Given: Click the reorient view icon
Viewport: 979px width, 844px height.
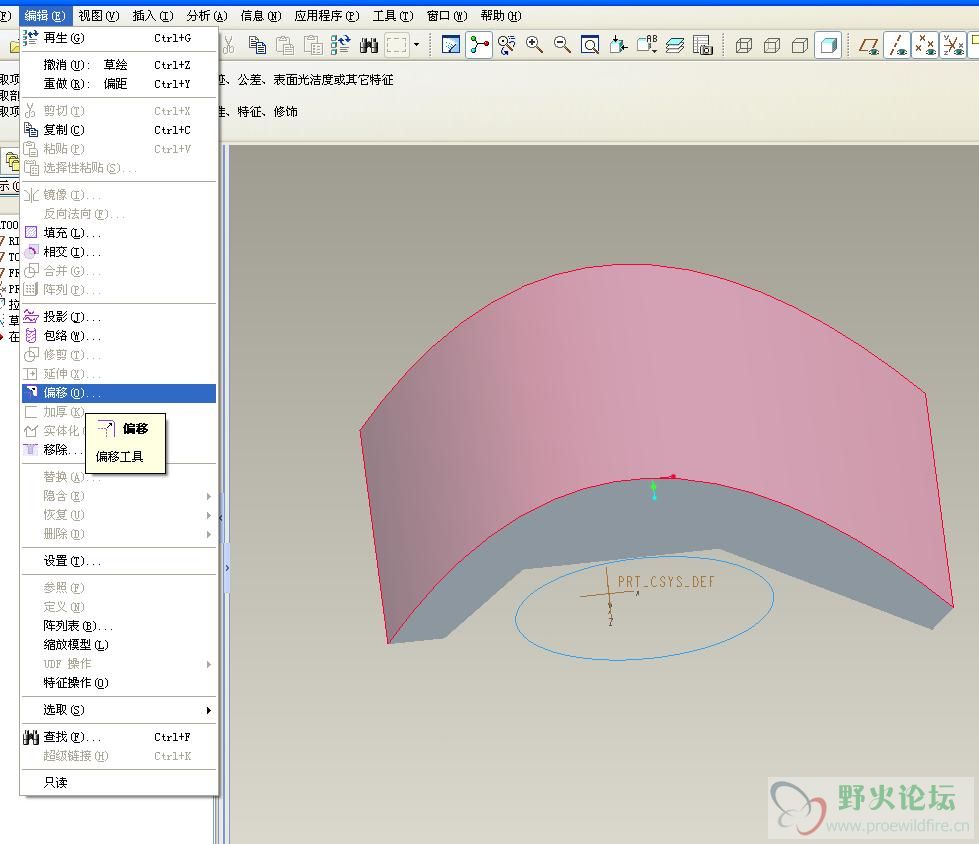Looking at the screenshot, I should tap(618, 45).
